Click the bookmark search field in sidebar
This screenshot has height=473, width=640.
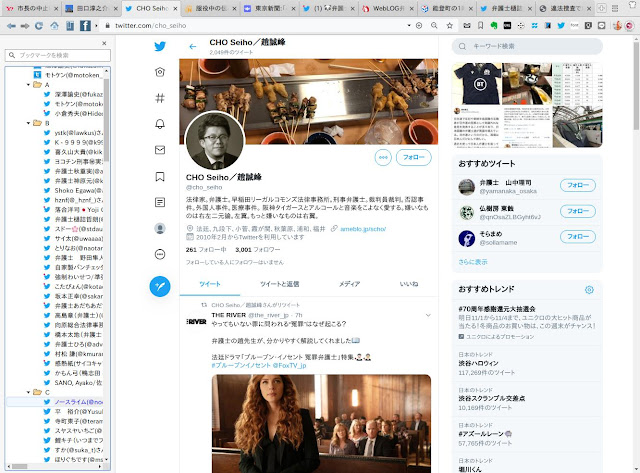coord(58,56)
